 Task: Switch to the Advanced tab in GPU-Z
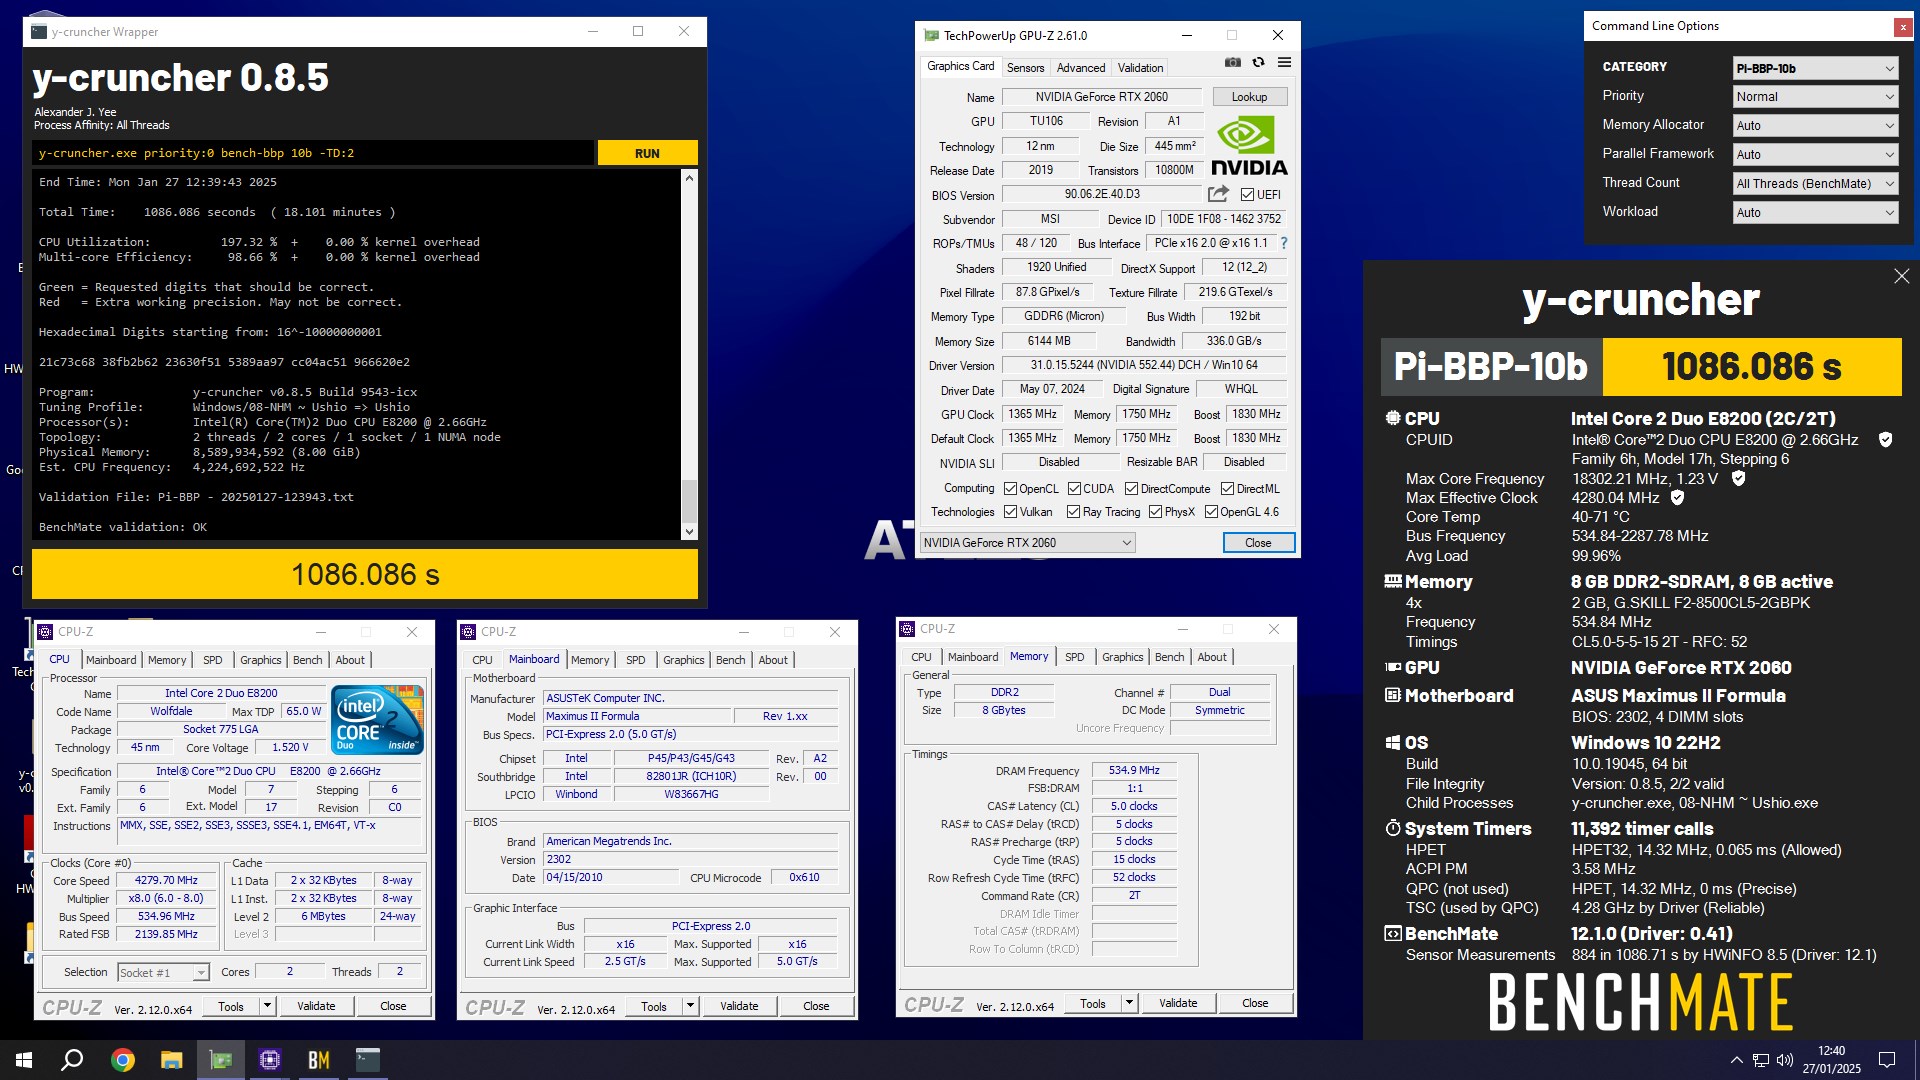tap(1081, 68)
